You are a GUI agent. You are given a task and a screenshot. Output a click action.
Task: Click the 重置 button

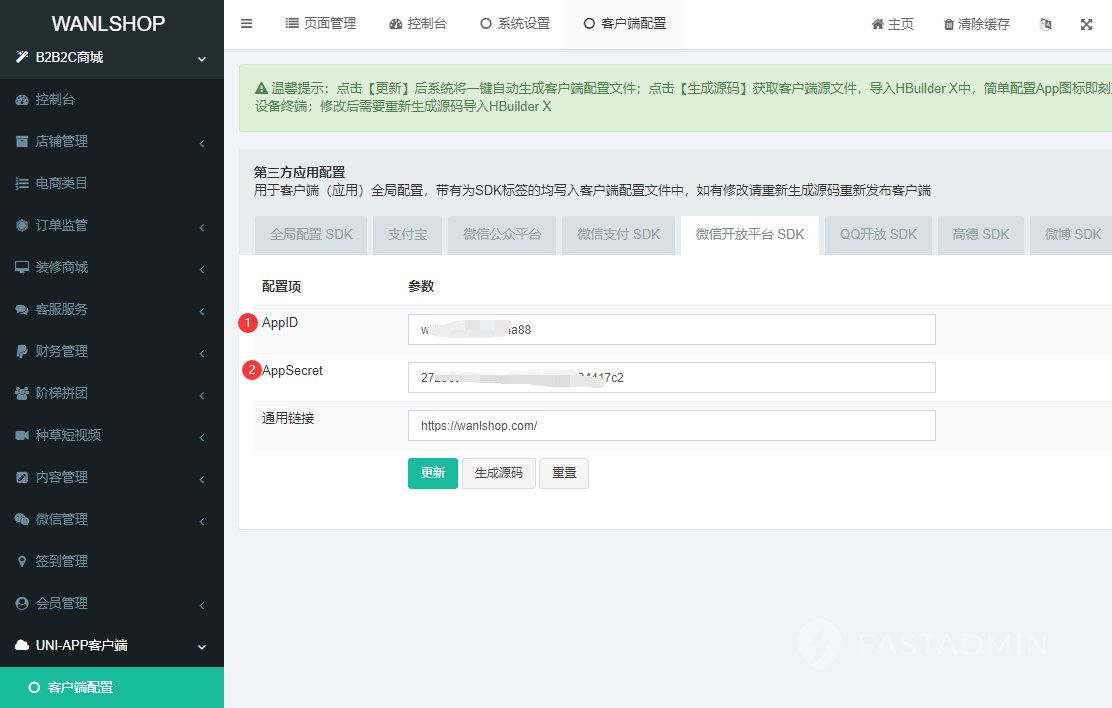564,473
